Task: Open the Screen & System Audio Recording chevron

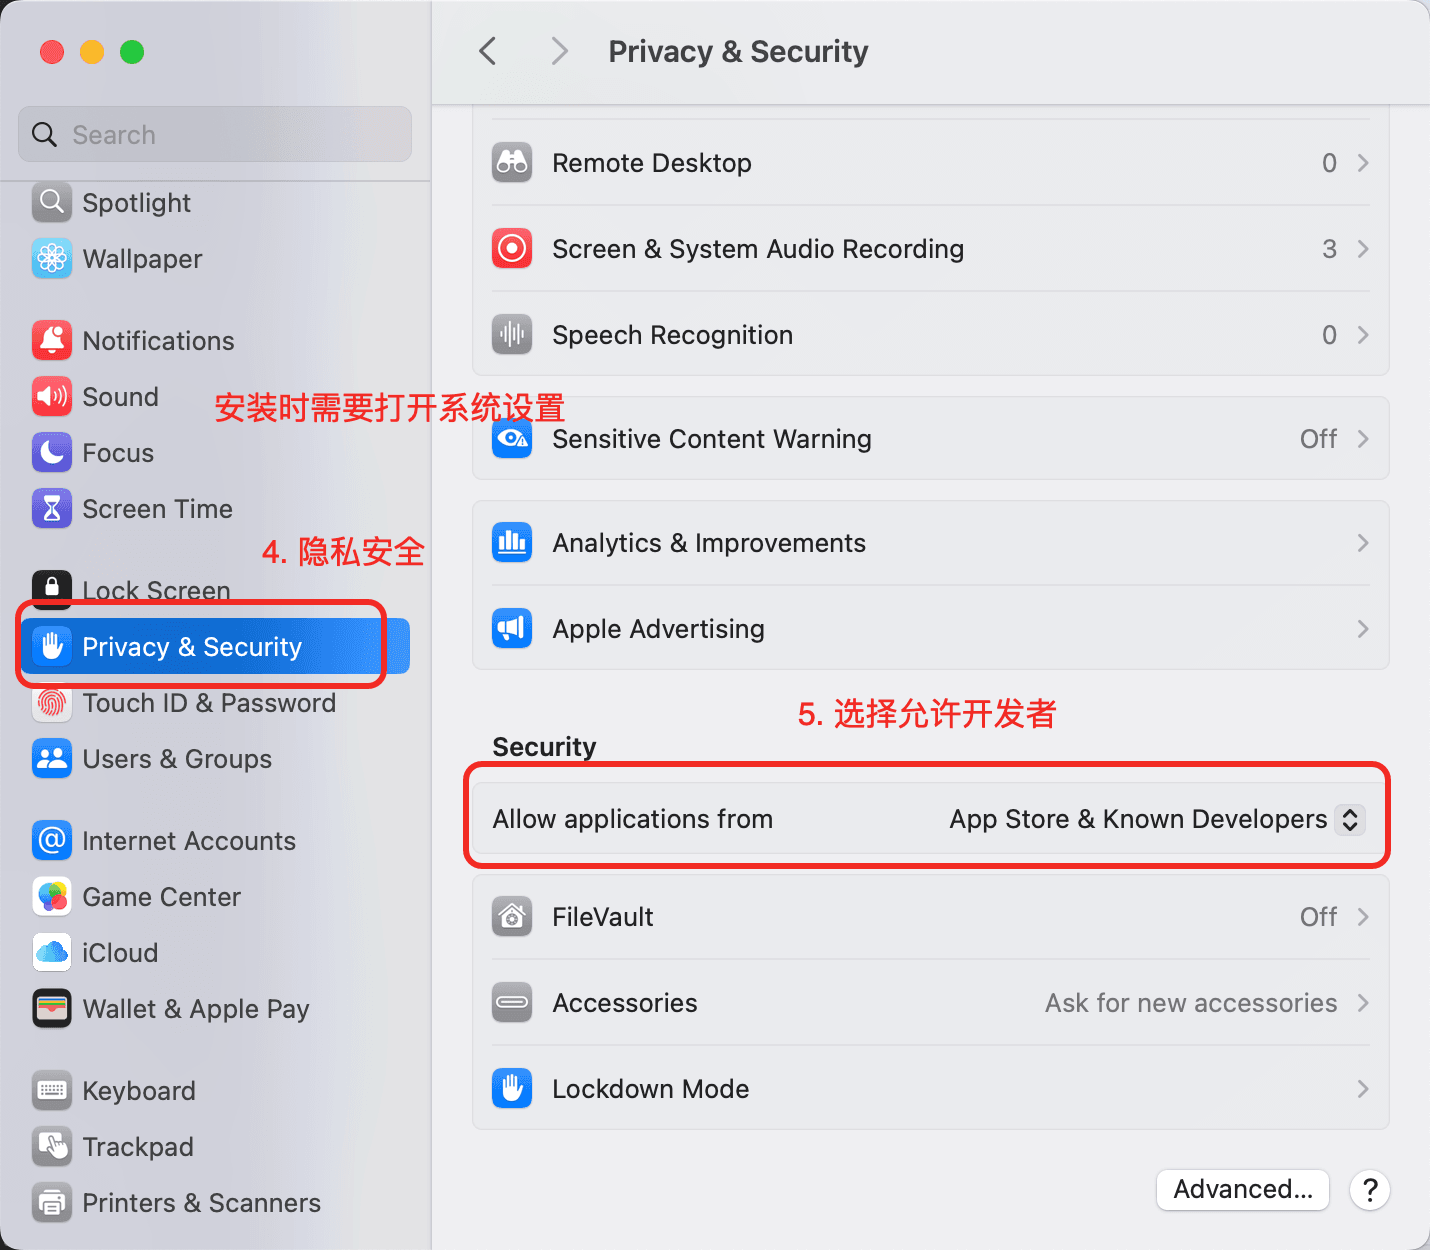Action: 1362,249
